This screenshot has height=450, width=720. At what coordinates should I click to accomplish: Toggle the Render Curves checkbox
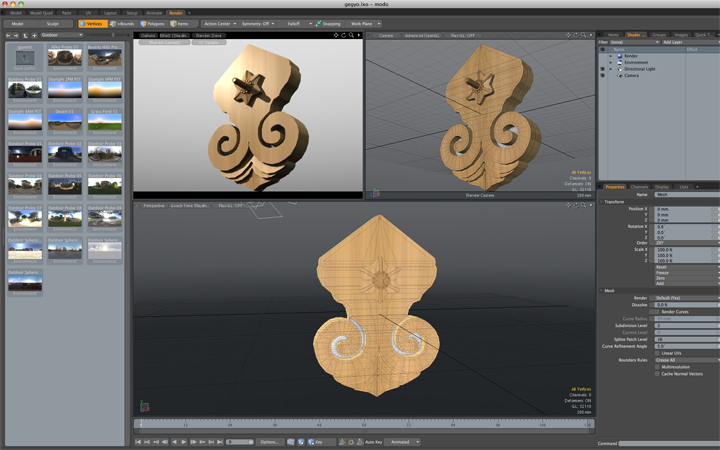657,312
